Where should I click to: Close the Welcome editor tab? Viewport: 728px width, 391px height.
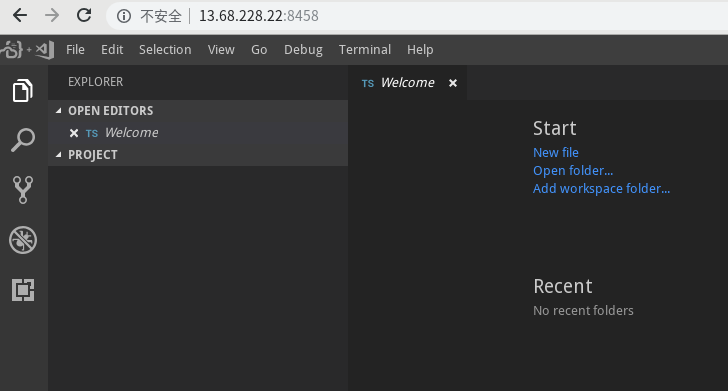453,83
